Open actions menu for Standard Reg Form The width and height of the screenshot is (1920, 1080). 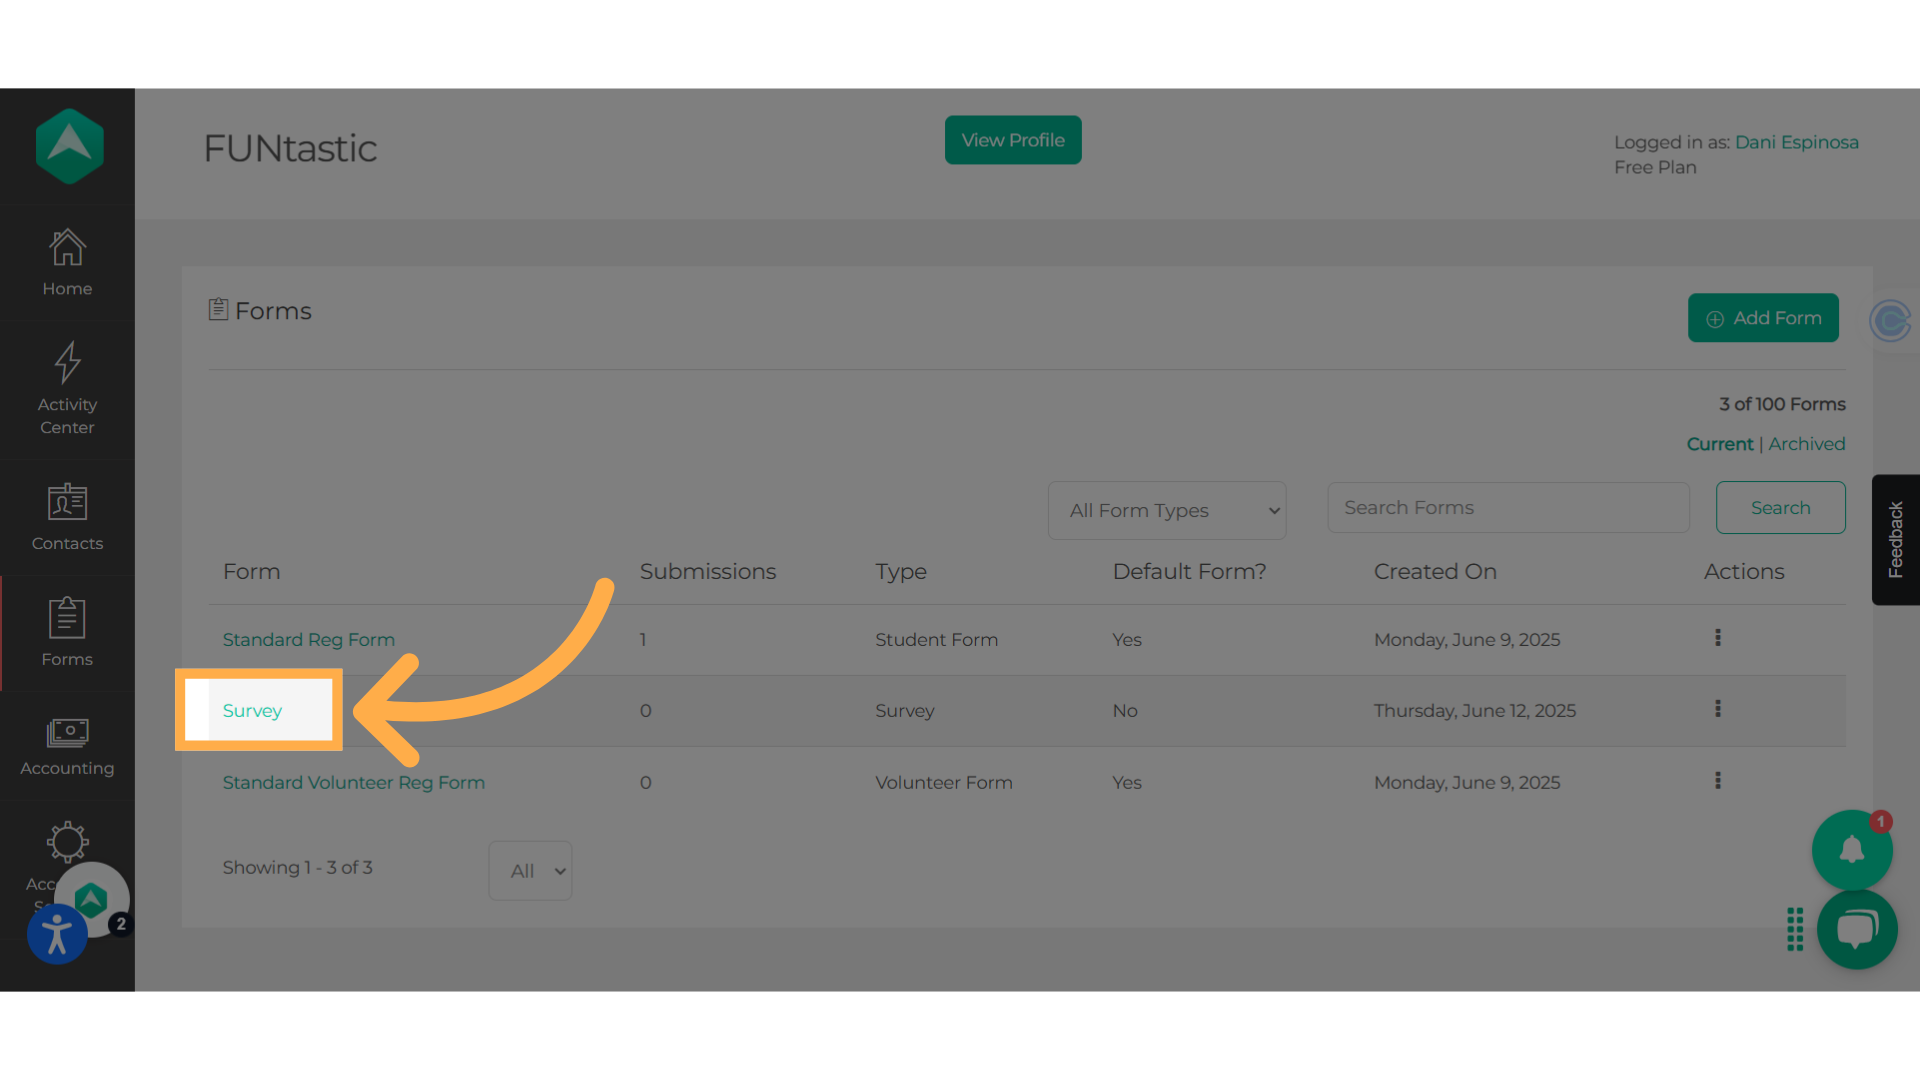coord(1718,638)
